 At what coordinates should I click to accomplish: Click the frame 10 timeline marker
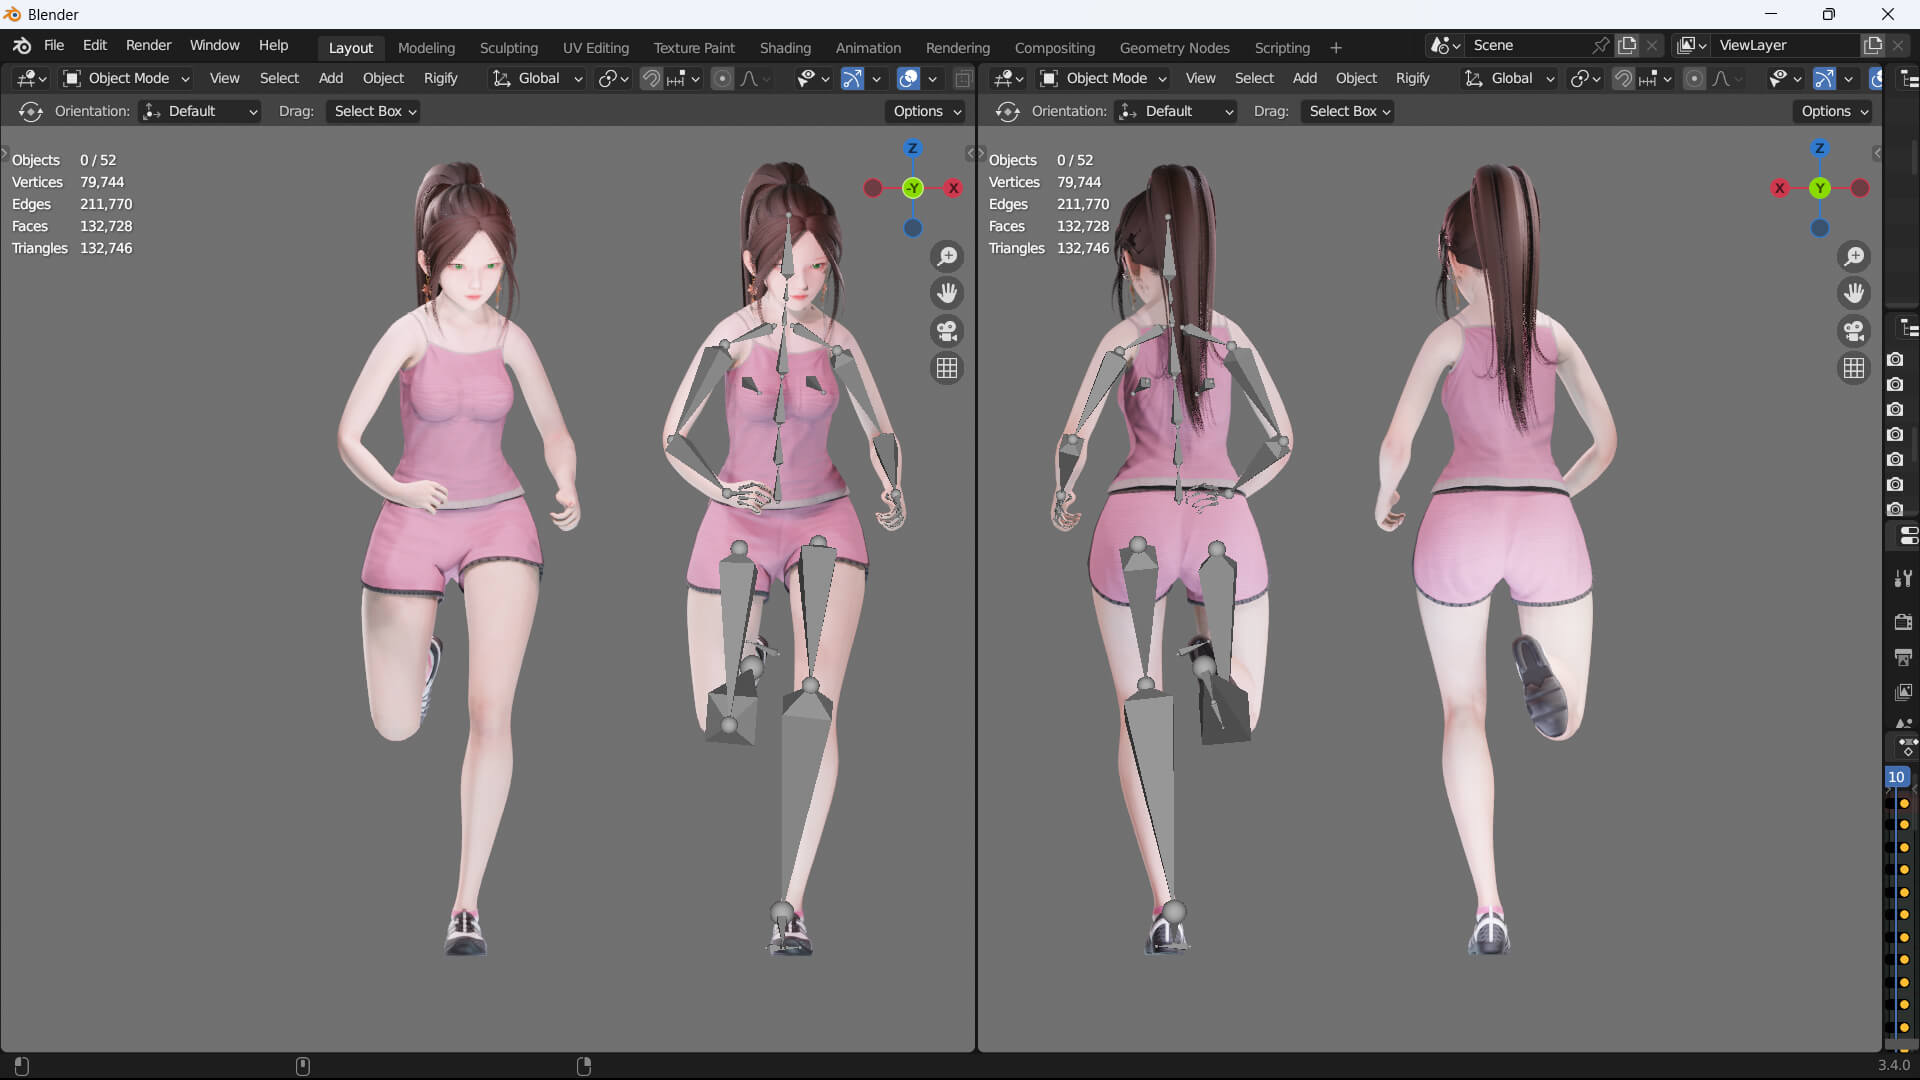click(1896, 777)
